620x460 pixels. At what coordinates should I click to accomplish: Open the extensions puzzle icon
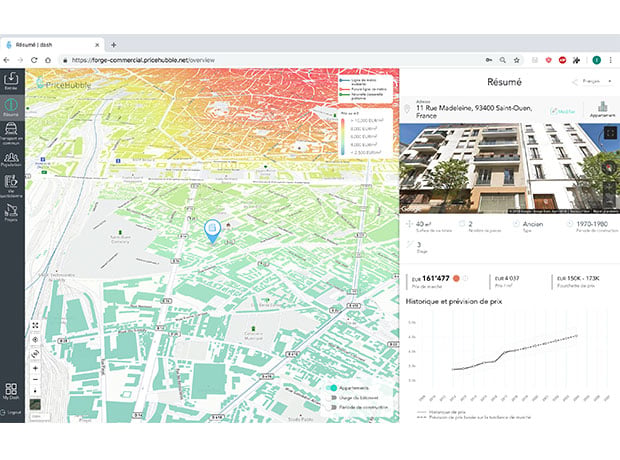point(577,60)
